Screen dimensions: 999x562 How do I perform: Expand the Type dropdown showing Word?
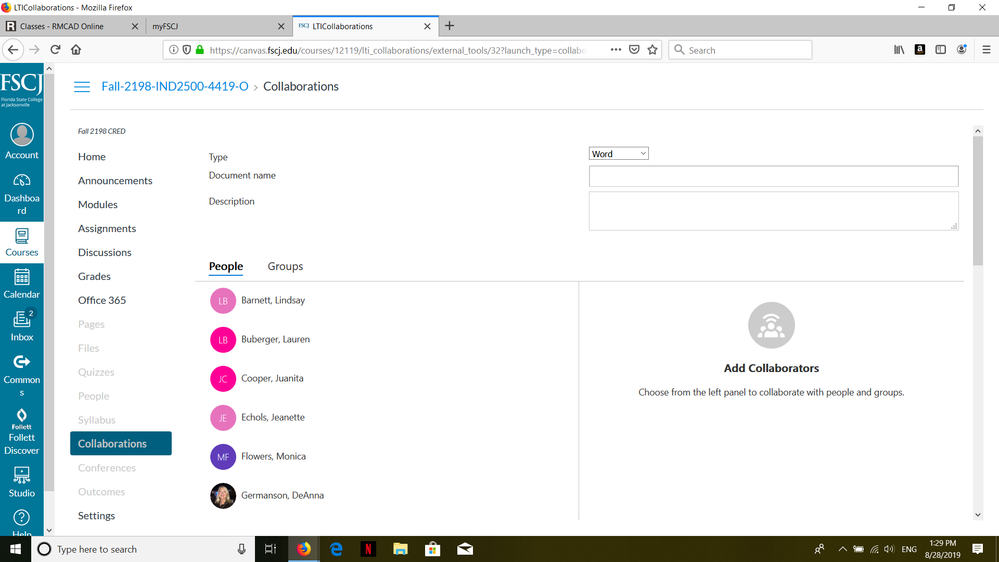618,154
